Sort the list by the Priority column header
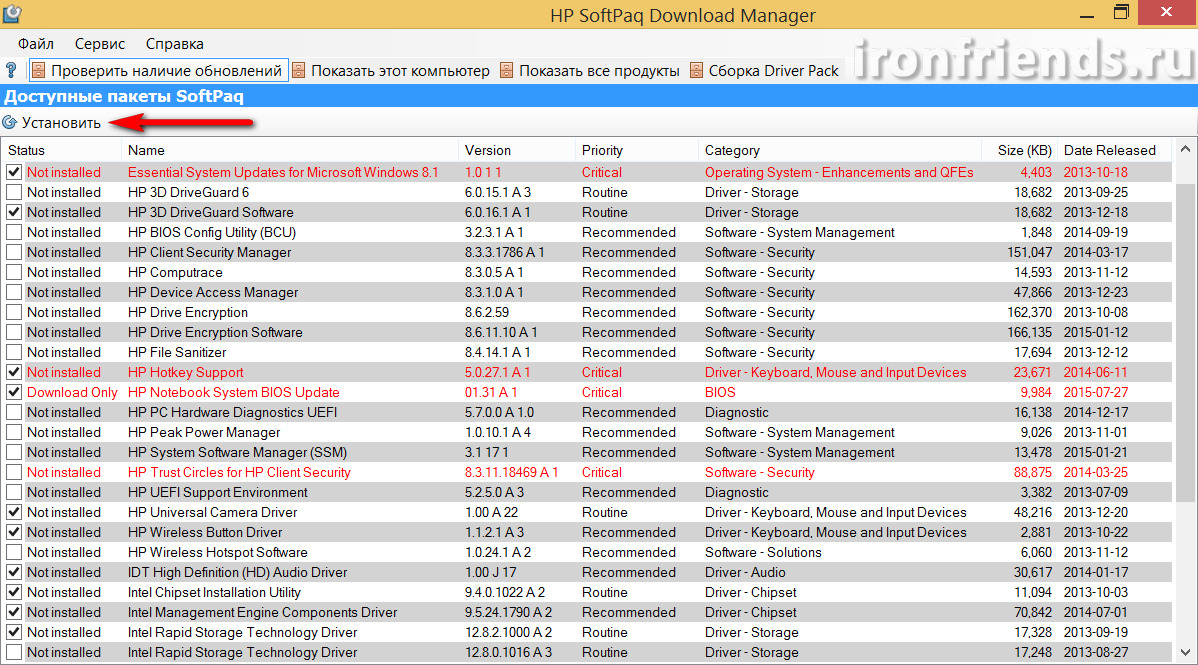This screenshot has height=665, width=1198. (602, 150)
